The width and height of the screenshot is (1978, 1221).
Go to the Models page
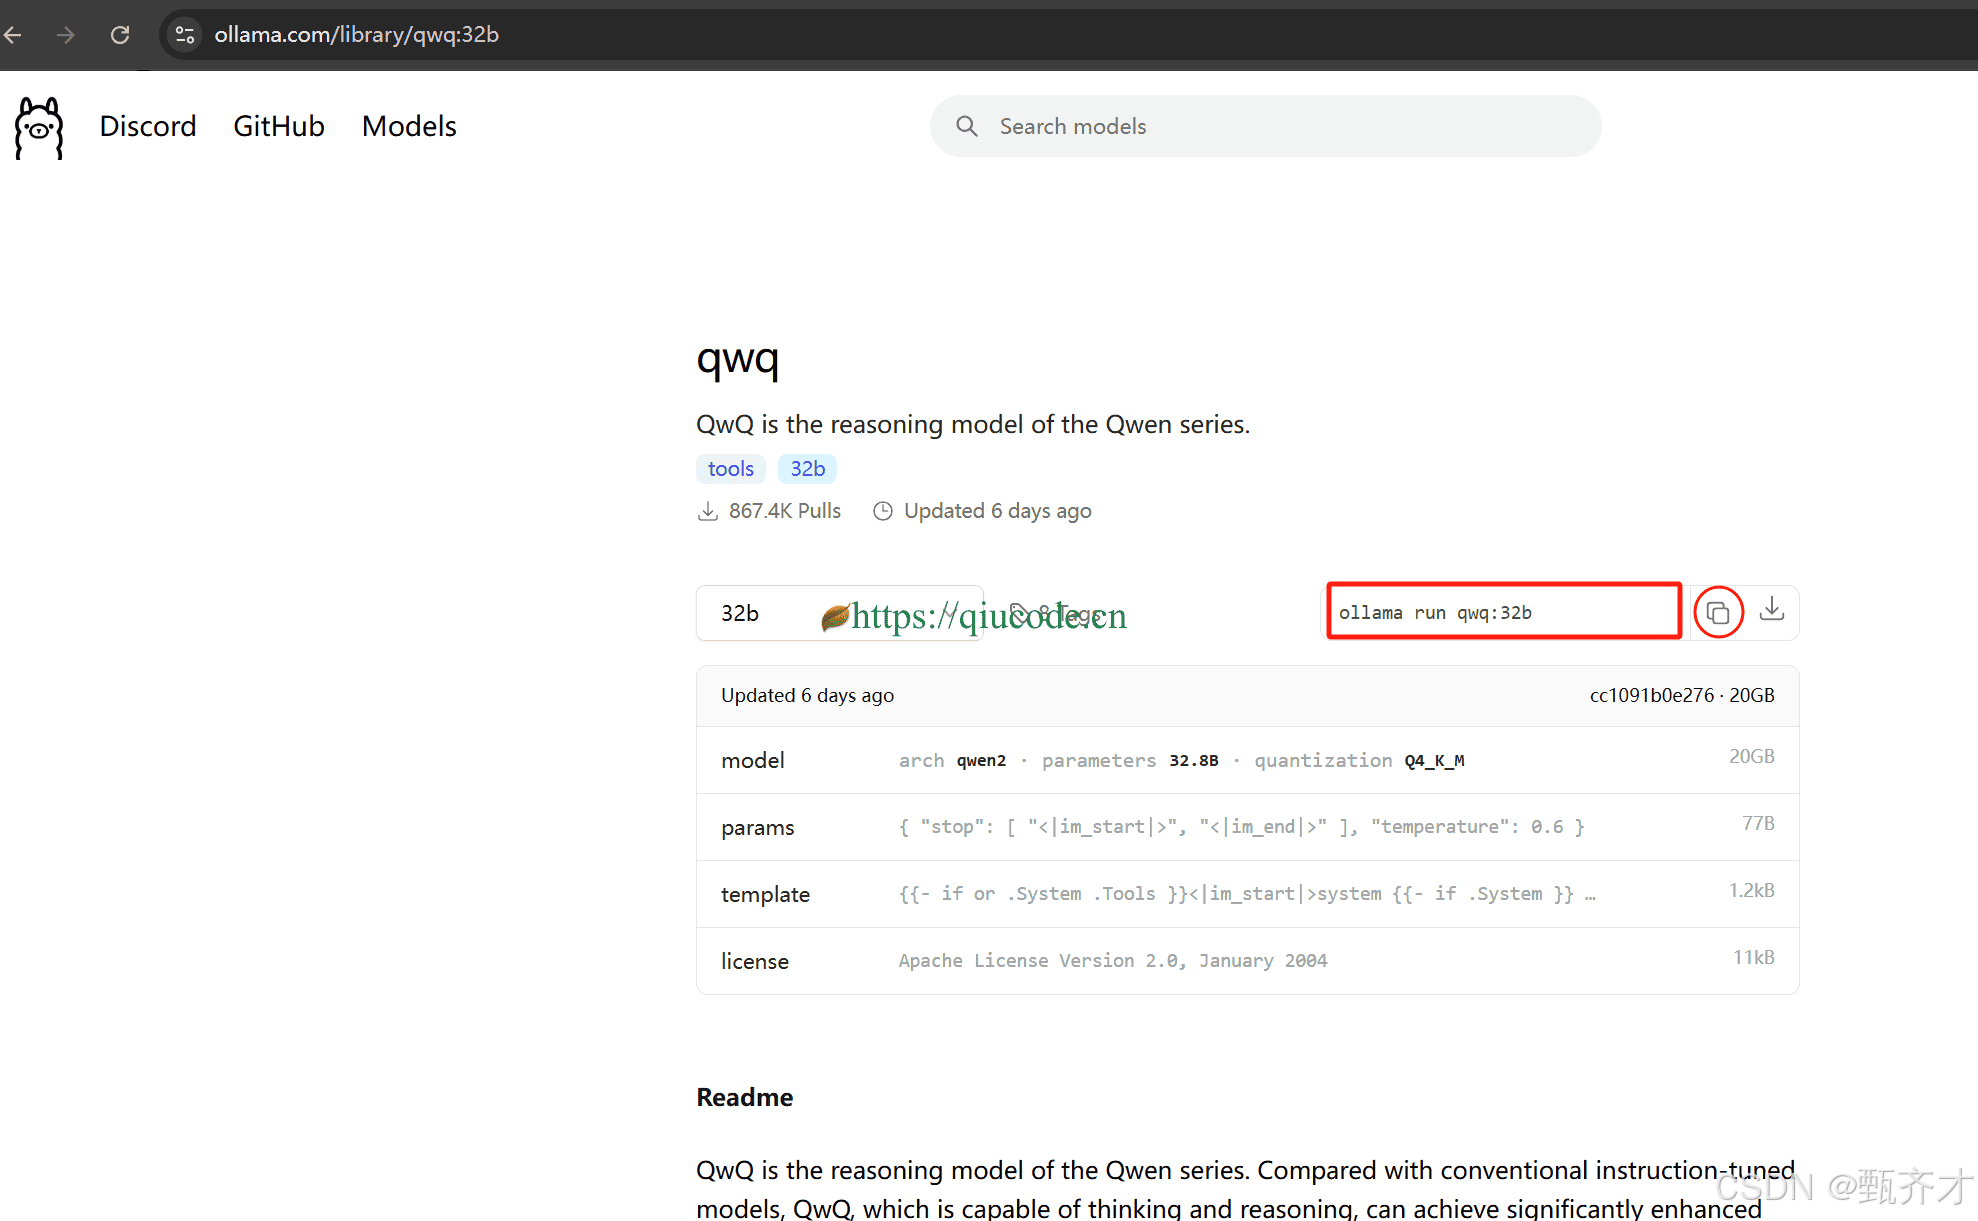pyautogui.click(x=409, y=126)
